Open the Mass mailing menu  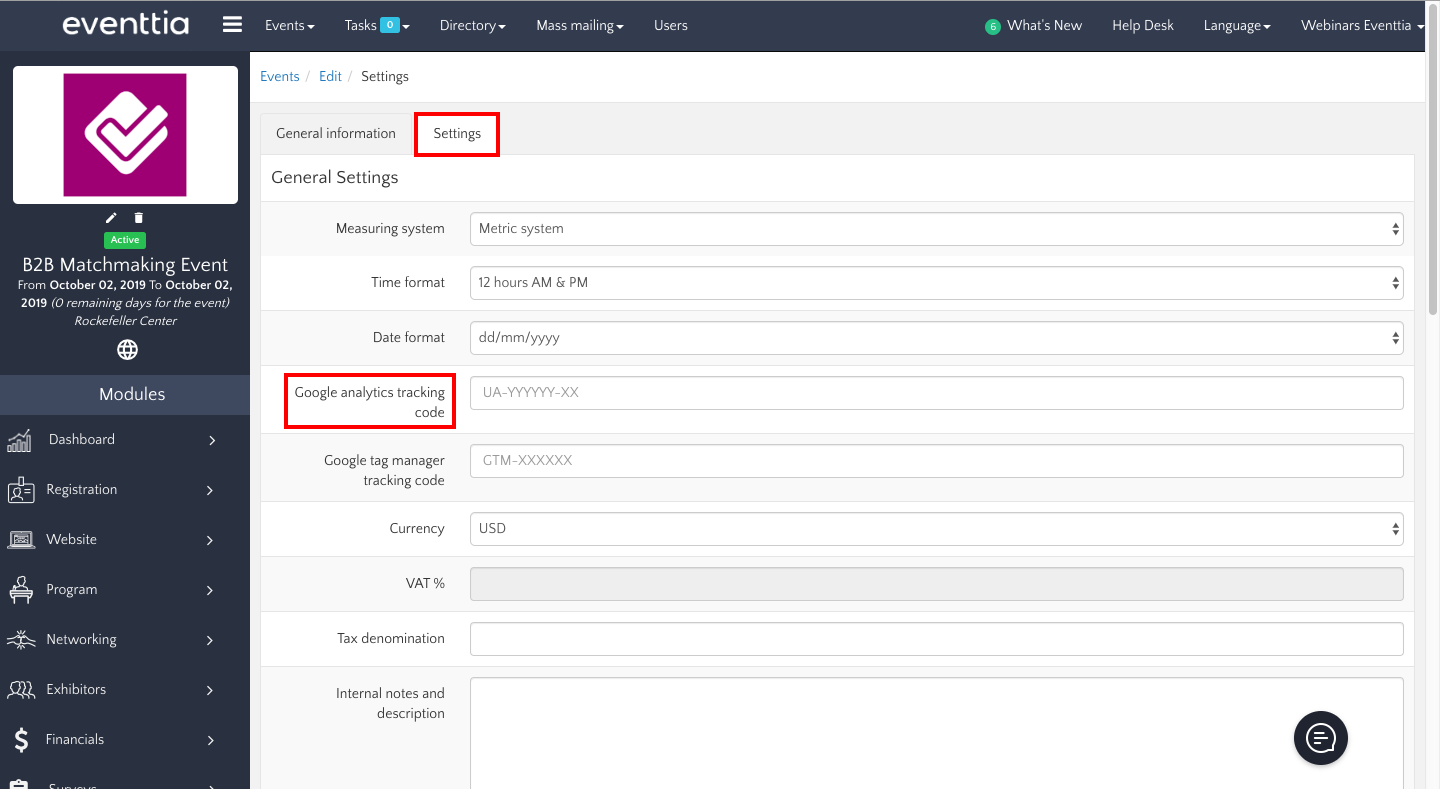579,26
